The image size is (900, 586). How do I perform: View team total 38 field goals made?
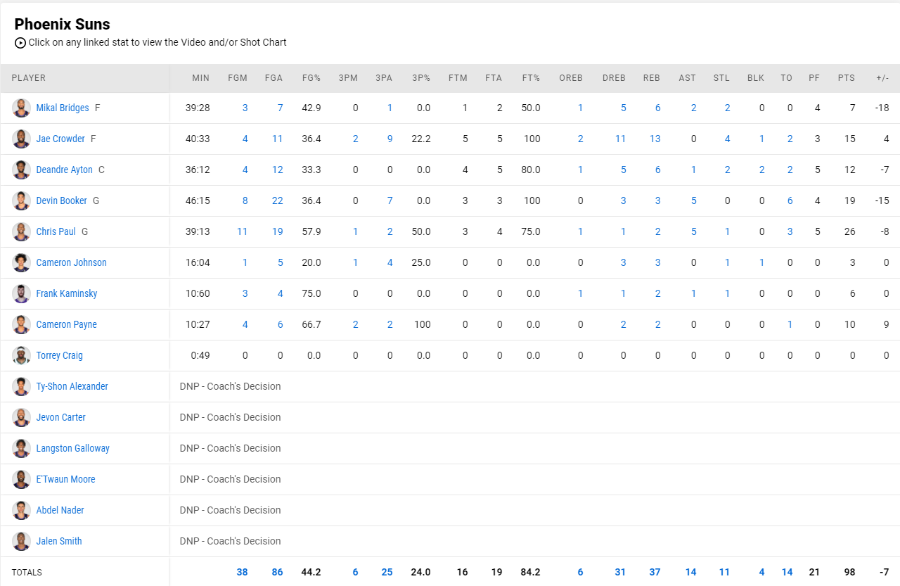(x=242, y=572)
